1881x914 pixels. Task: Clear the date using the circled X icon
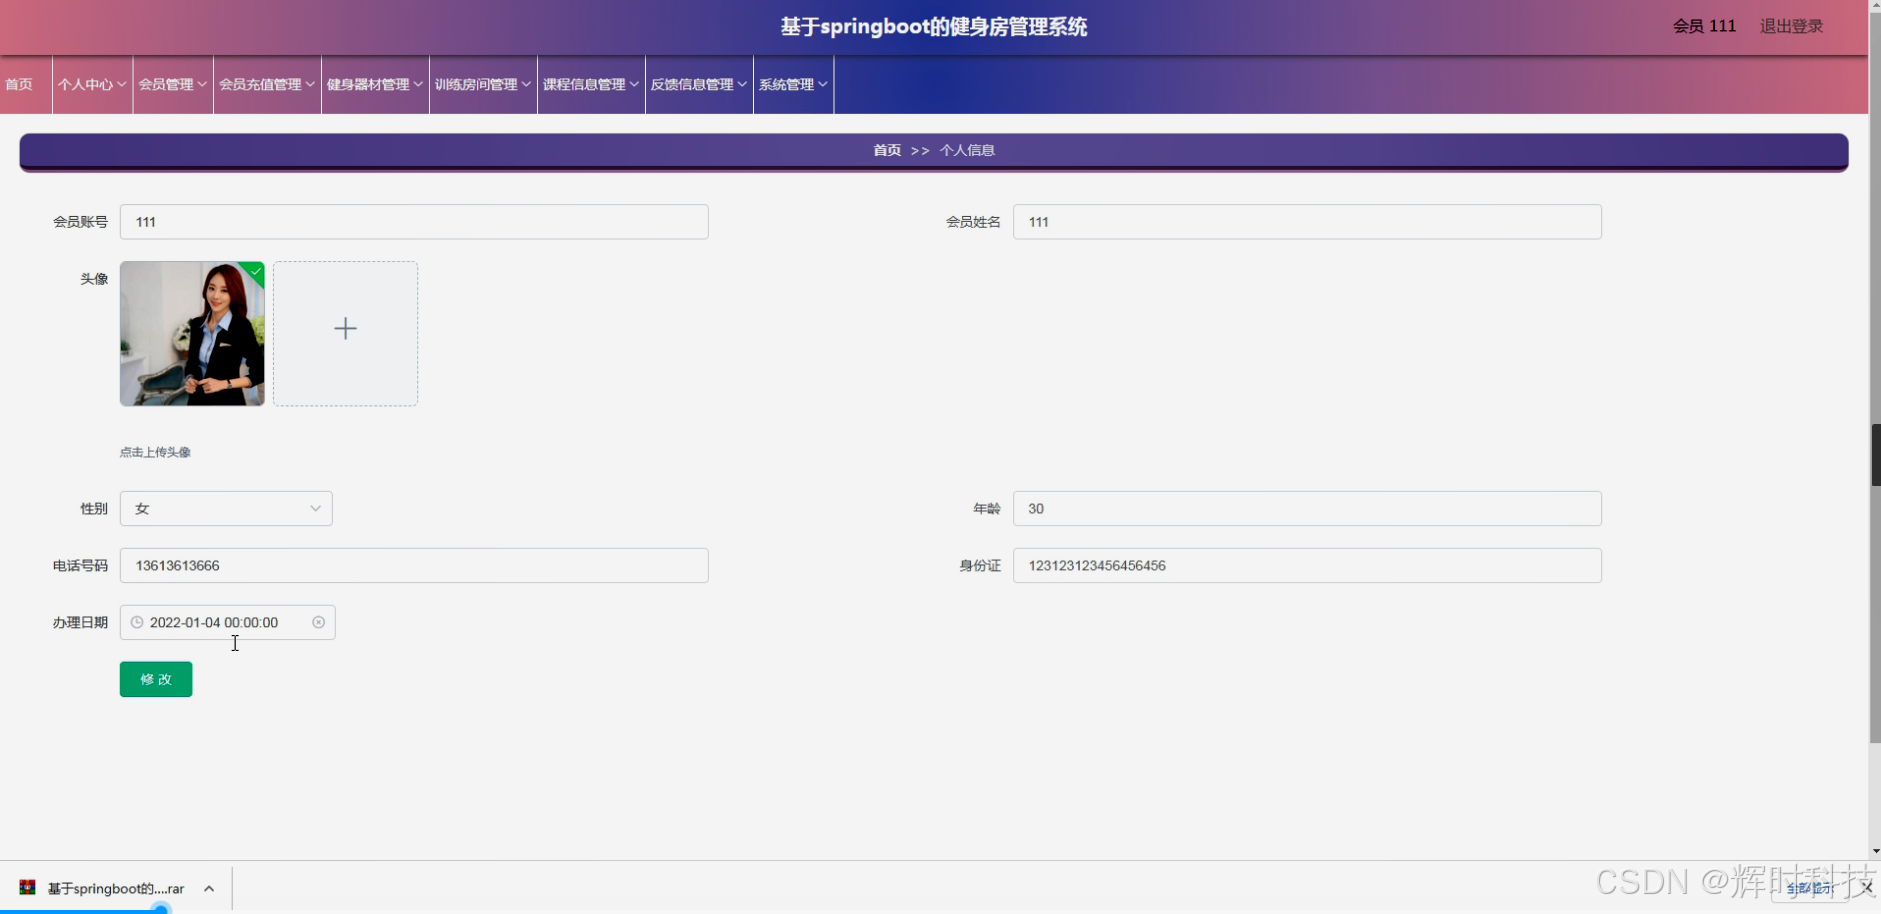tap(319, 622)
